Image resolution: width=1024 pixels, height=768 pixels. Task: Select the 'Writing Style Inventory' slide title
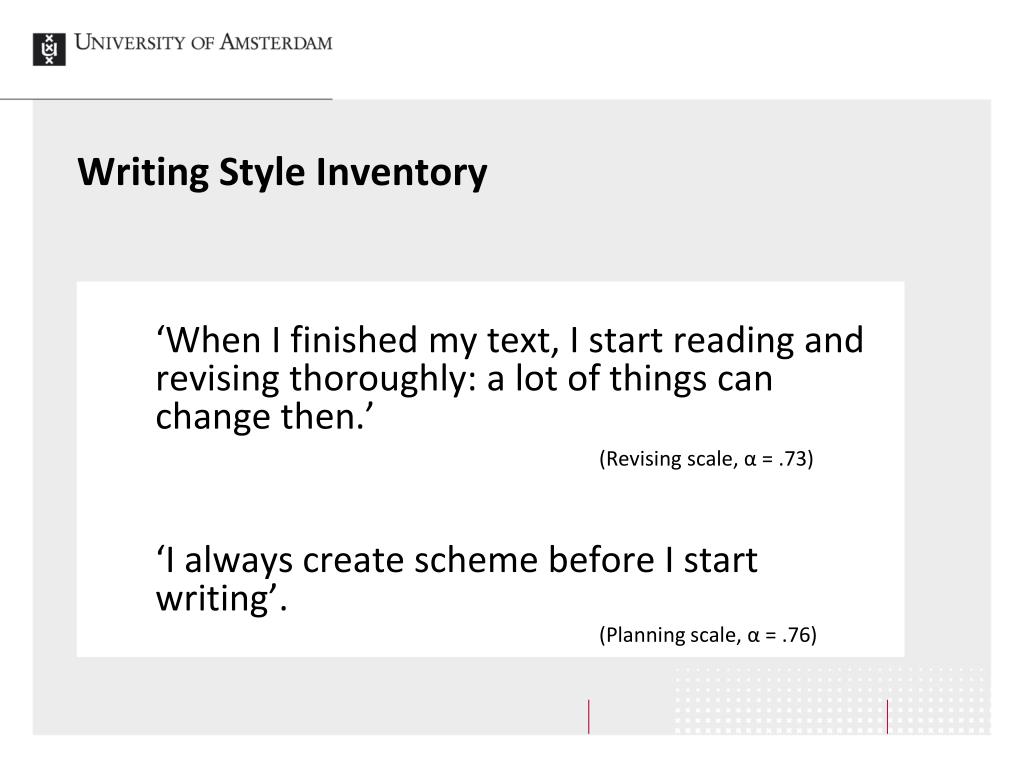[x=282, y=172]
